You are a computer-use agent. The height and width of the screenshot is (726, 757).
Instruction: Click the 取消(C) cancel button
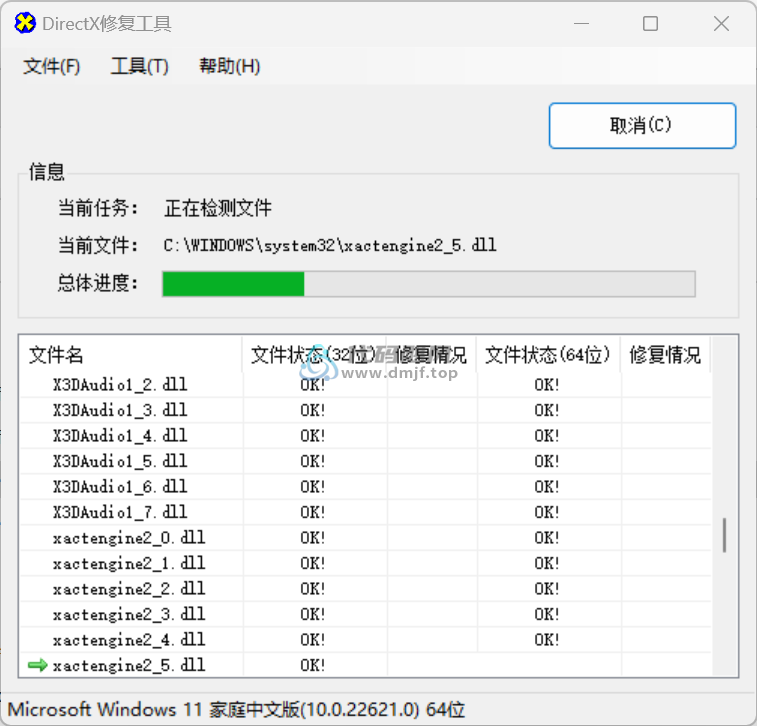(x=642, y=126)
